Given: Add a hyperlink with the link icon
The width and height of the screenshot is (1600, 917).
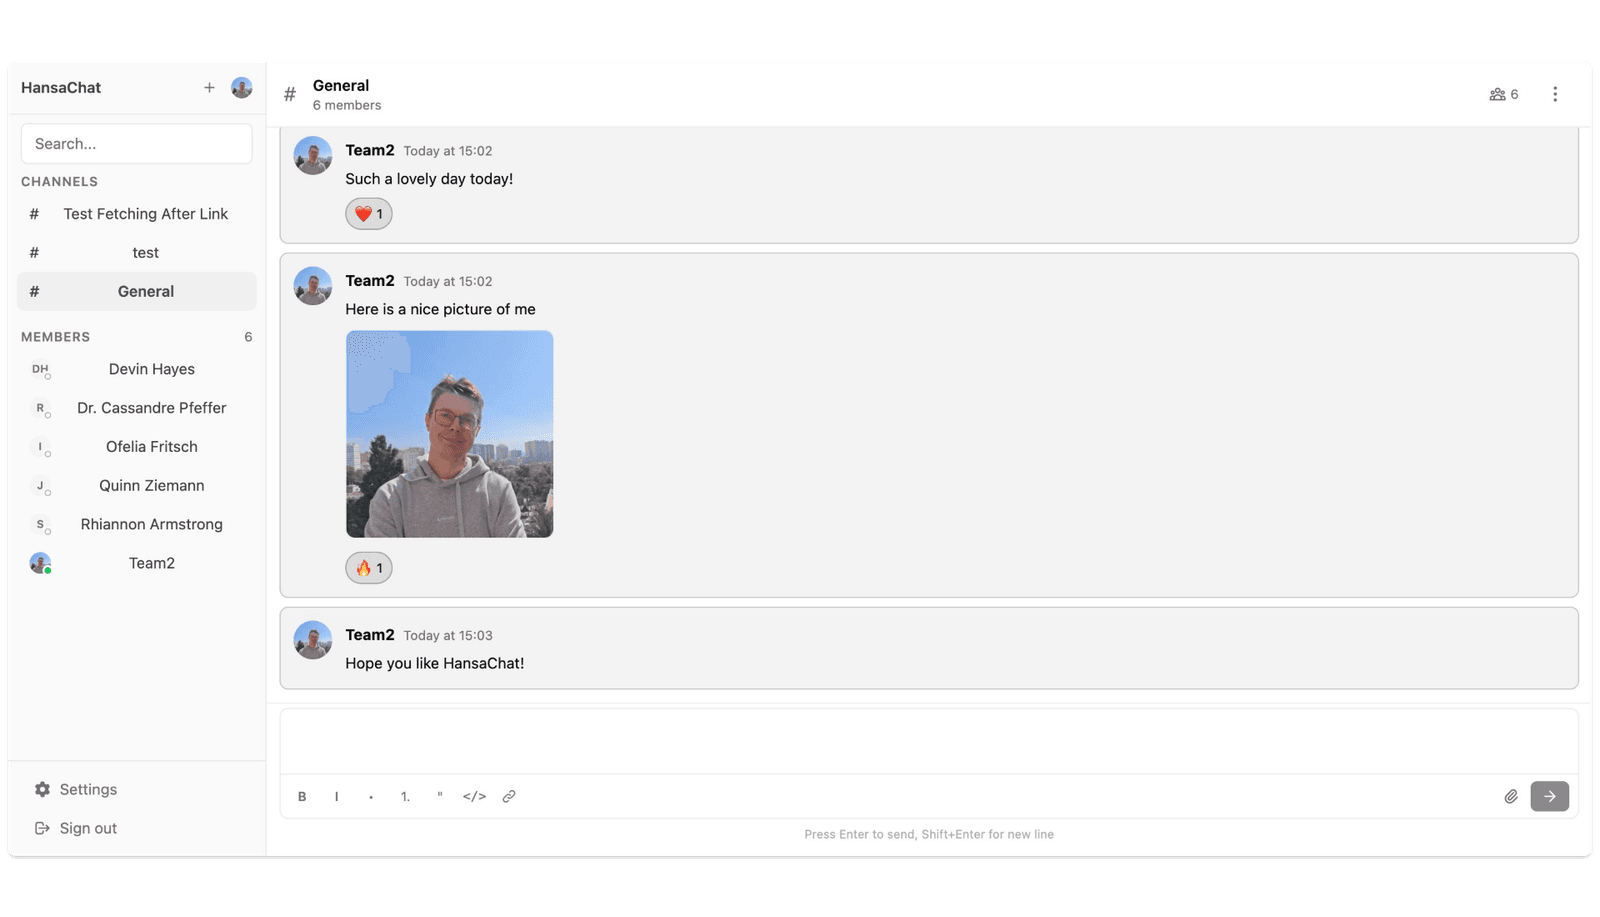Looking at the screenshot, I should [509, 797].
